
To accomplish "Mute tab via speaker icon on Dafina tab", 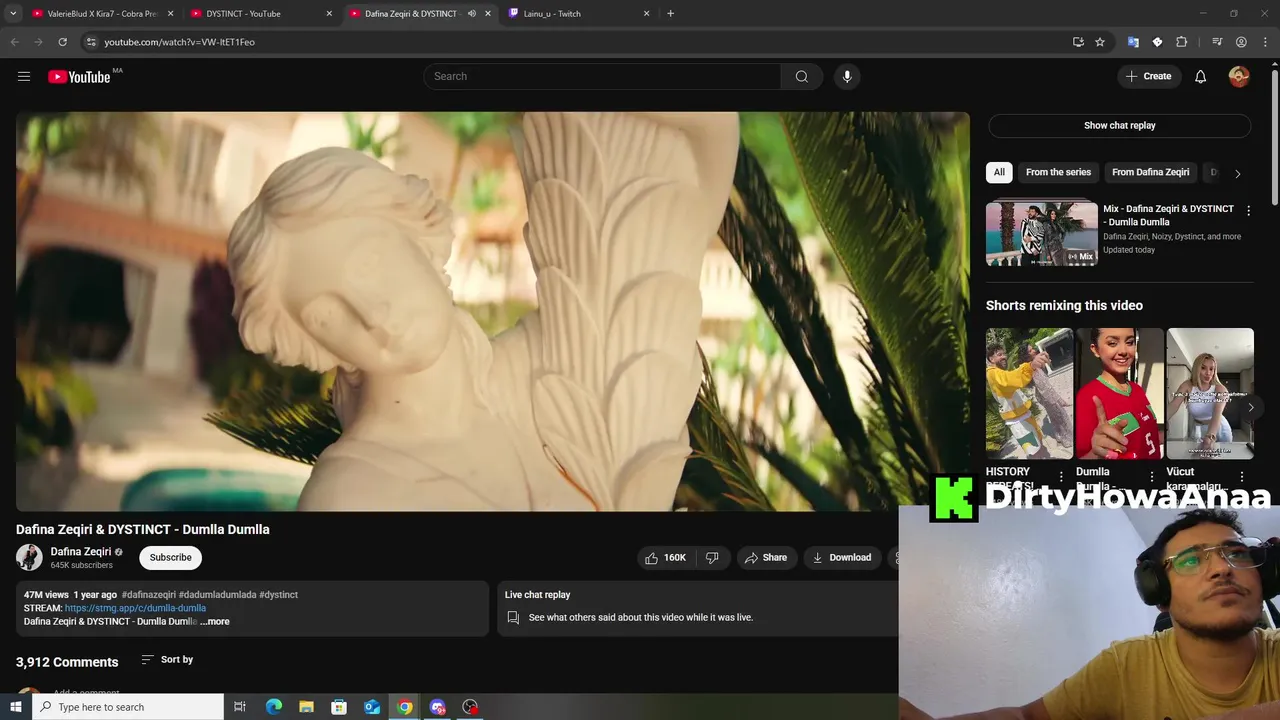I will point(471,14).
